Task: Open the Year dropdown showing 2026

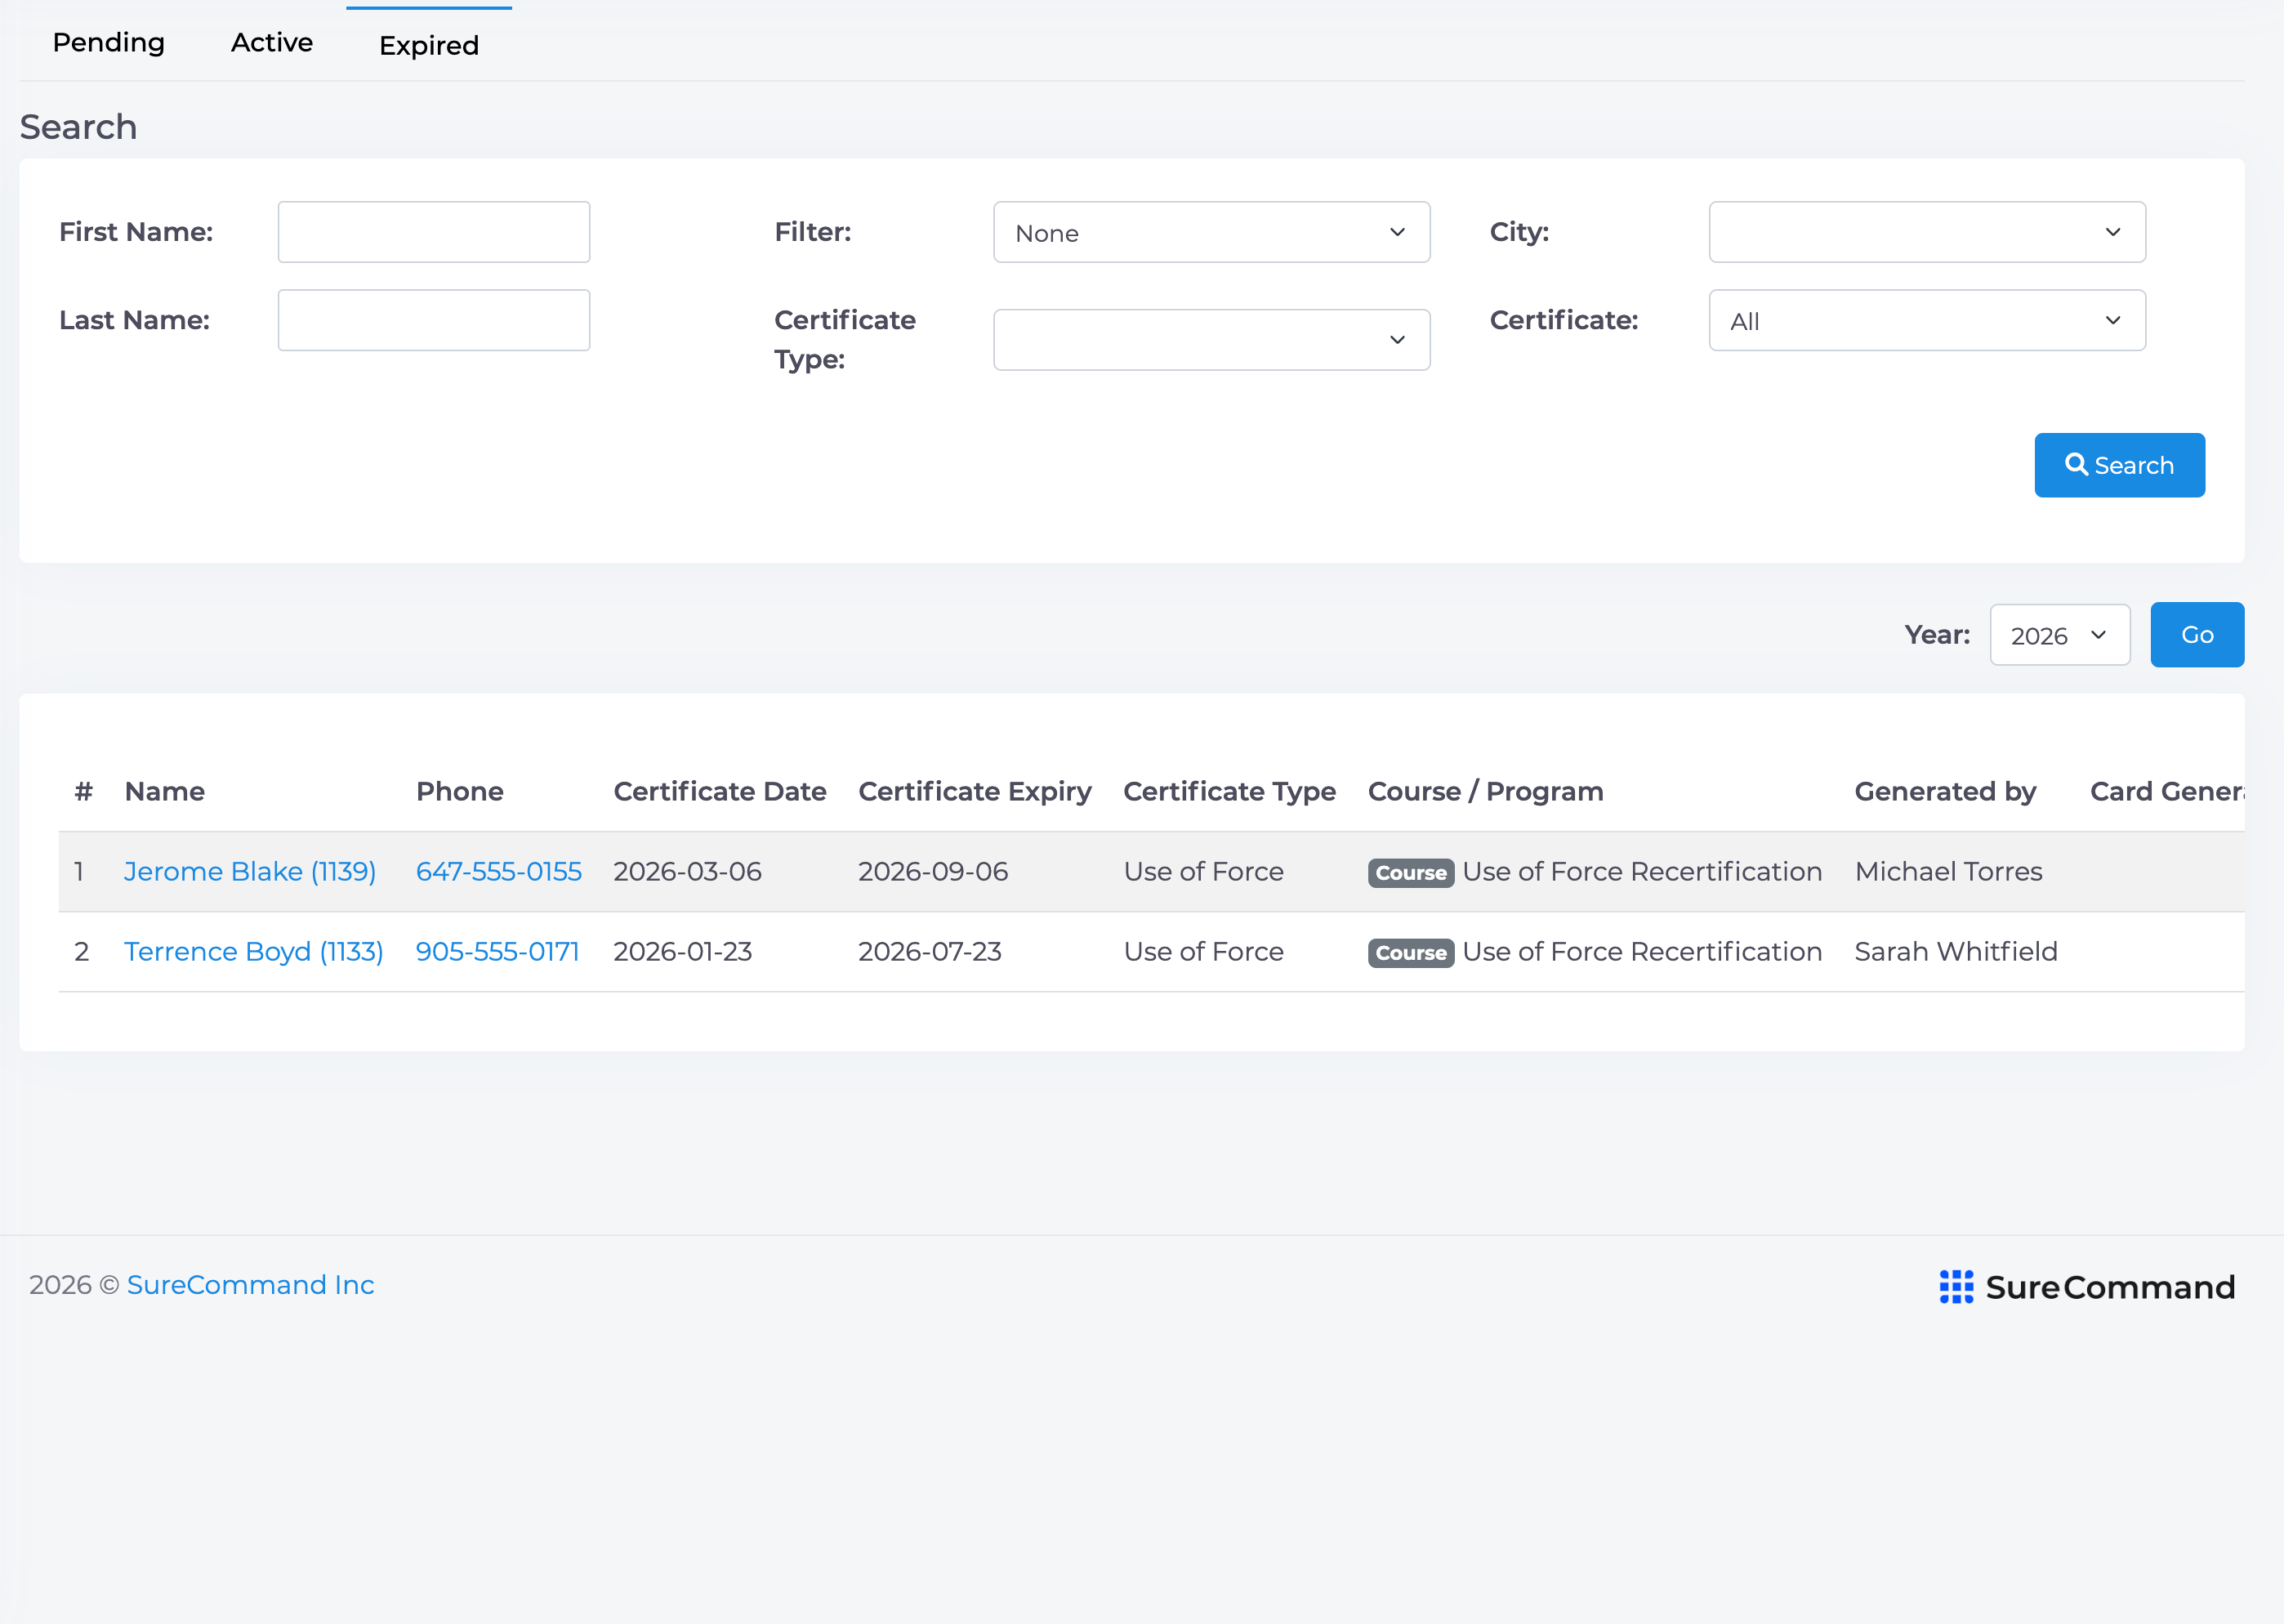Action: [2060, 635]
